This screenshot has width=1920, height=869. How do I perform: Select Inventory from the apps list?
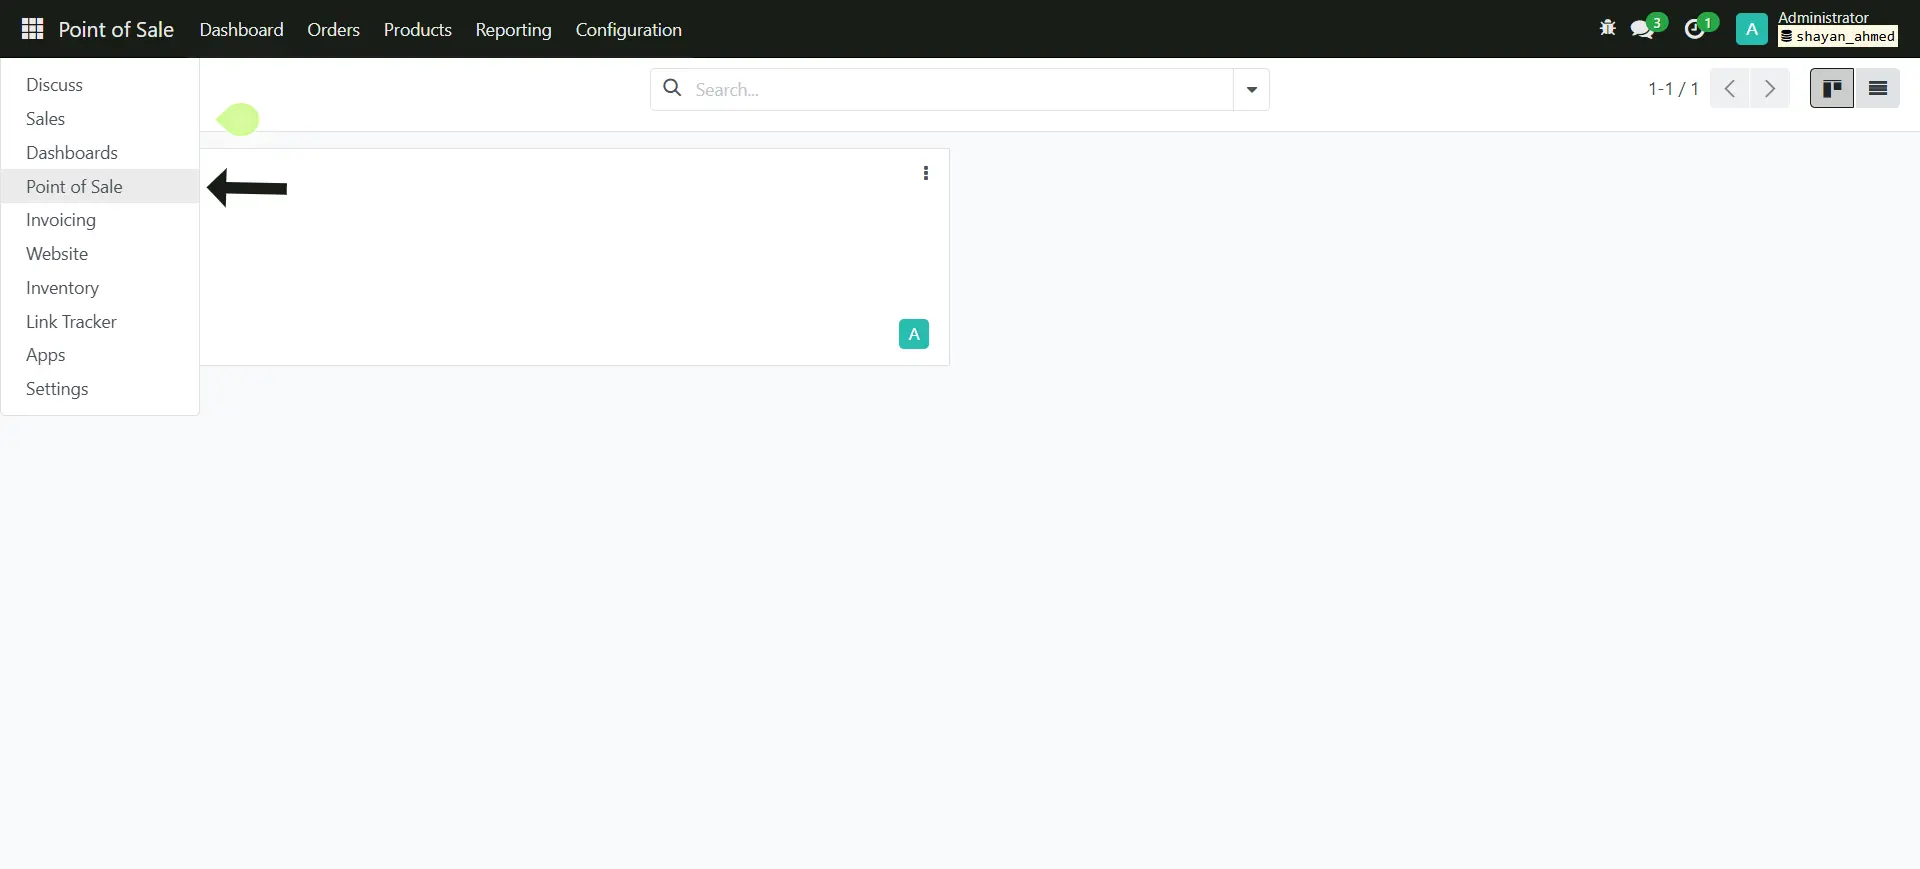point(62,288)
